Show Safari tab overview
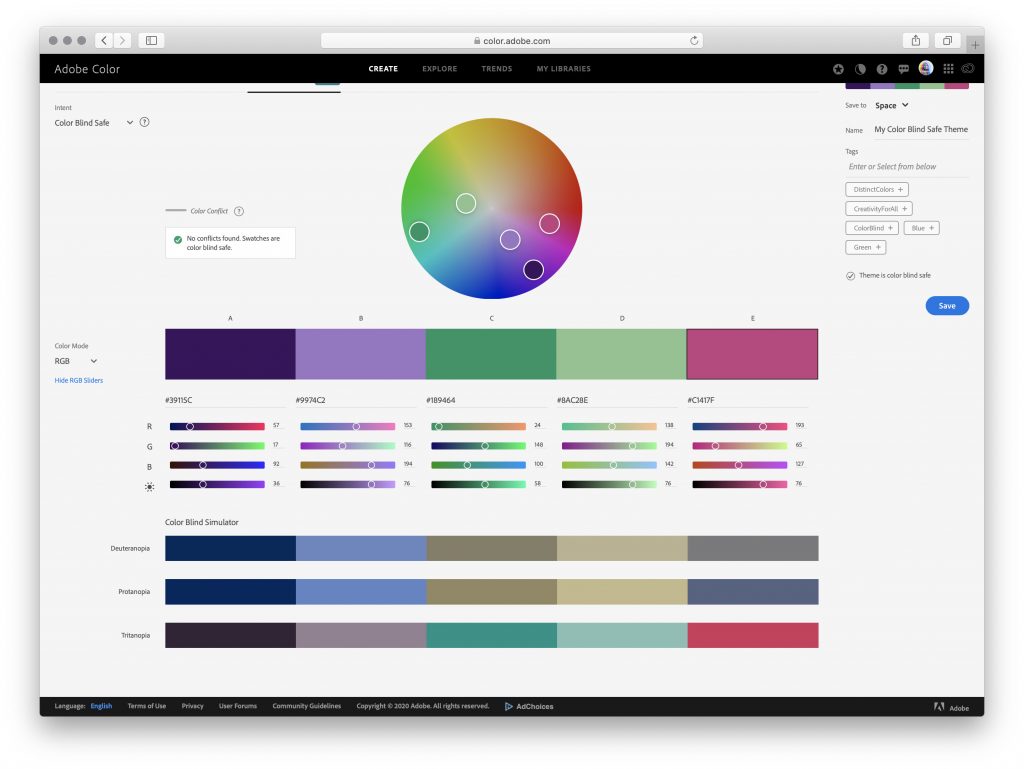Image resolution: width=1024 pixels, height=769 pixels. (947, 40)
